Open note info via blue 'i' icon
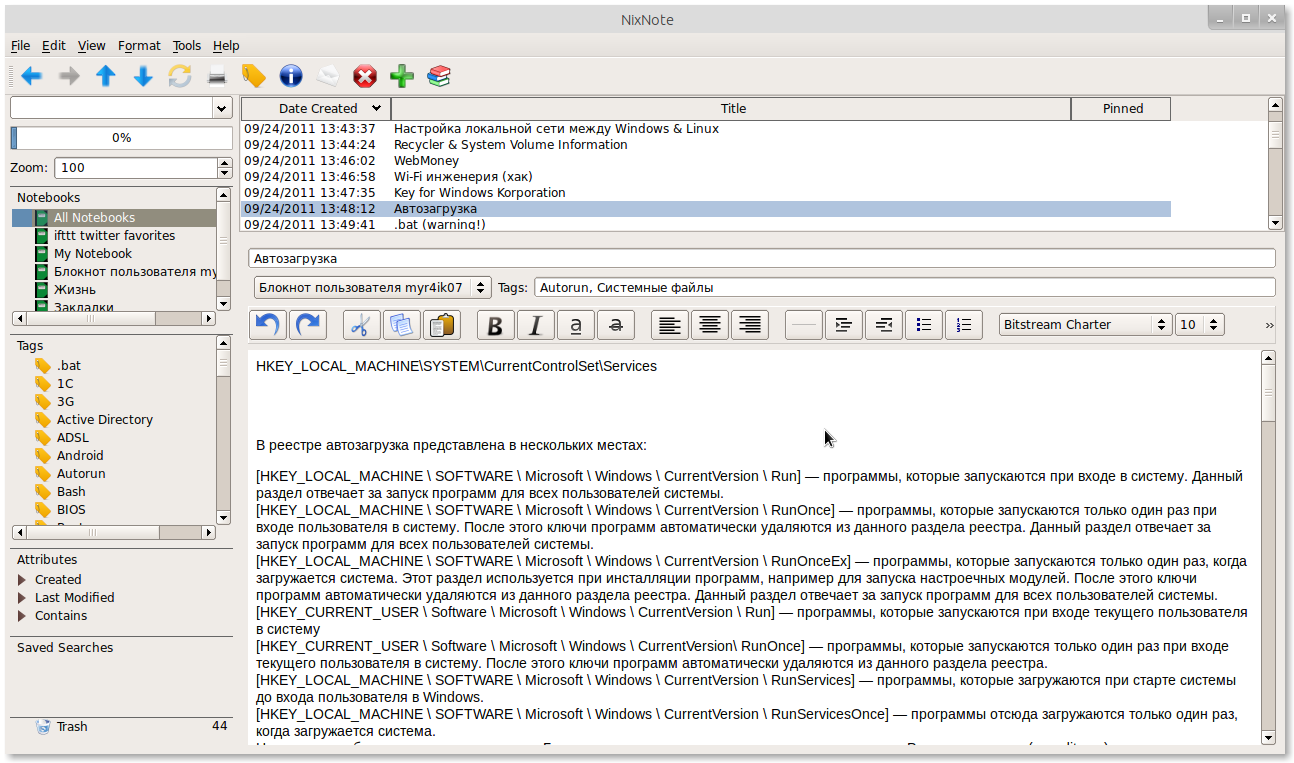Viewport: 1294px width, 763px height. (x=291, y=76)
